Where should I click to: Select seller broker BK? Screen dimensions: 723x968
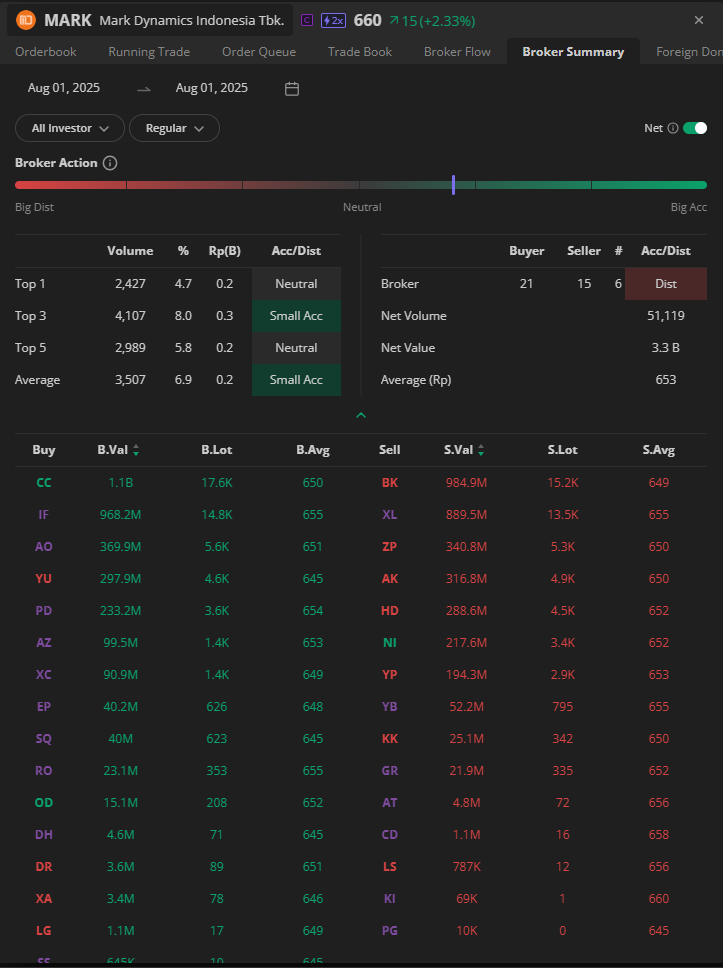[x=390, y=483]
